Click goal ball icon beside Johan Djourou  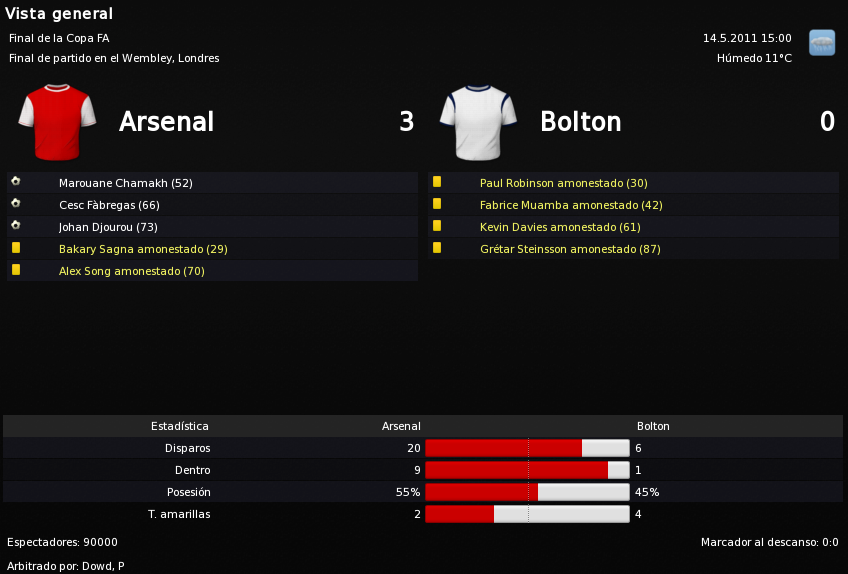(16, 225)
